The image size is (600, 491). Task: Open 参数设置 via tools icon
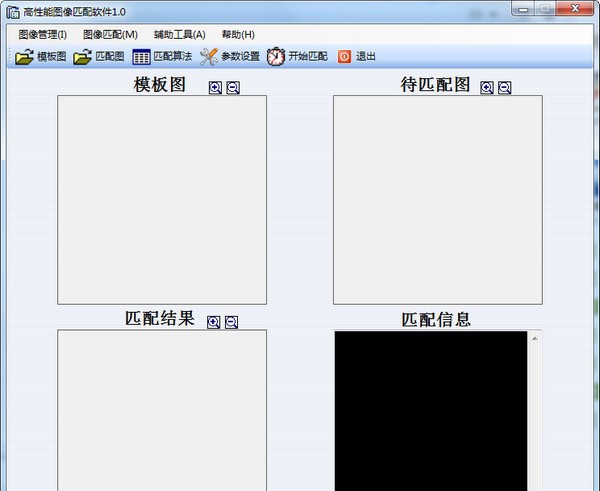point(209,57)
